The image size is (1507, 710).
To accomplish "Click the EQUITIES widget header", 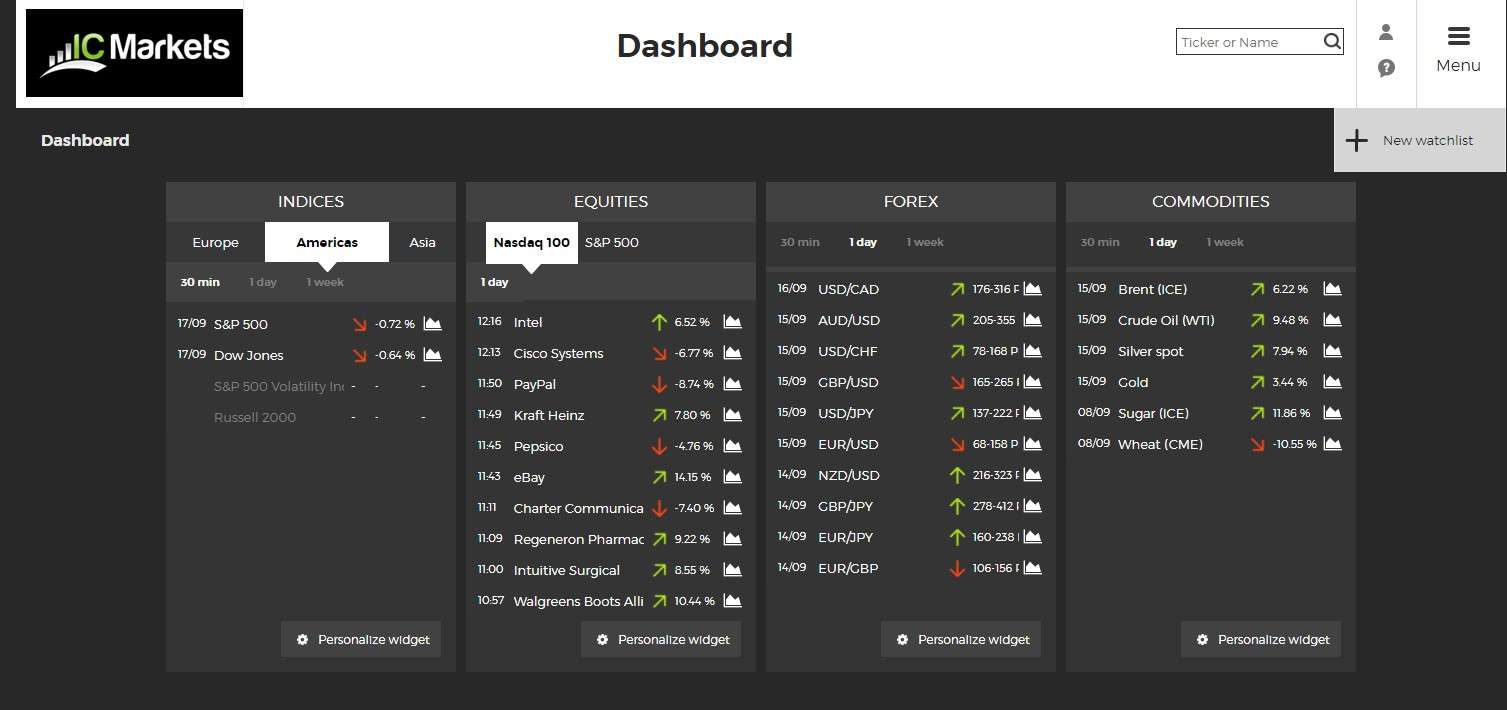I will (x=611, y=201).
